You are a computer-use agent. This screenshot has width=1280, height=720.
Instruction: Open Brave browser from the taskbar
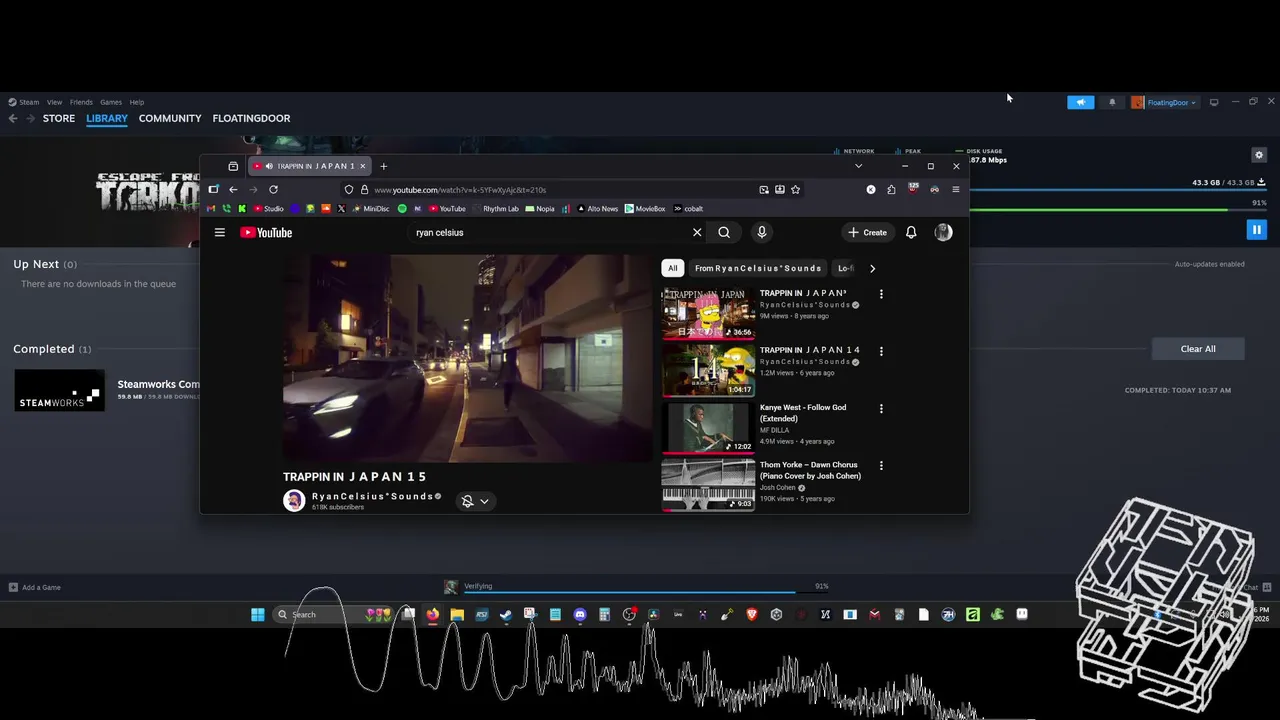(752, 614)
